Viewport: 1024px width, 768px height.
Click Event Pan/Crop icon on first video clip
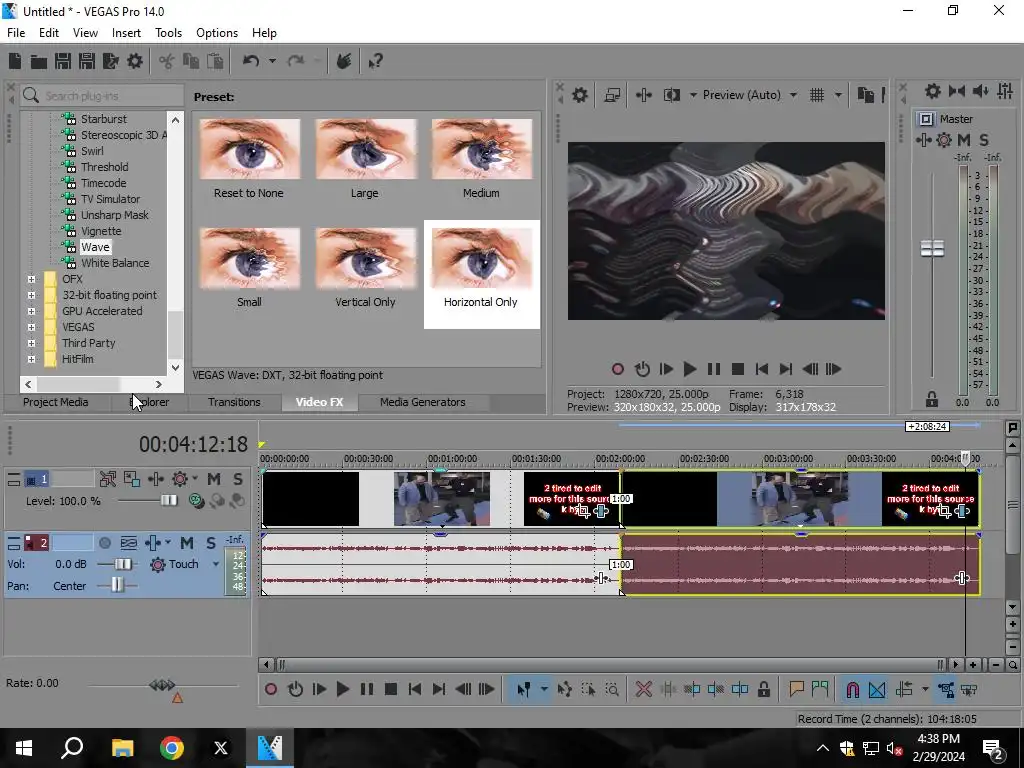tap(584, 511)
